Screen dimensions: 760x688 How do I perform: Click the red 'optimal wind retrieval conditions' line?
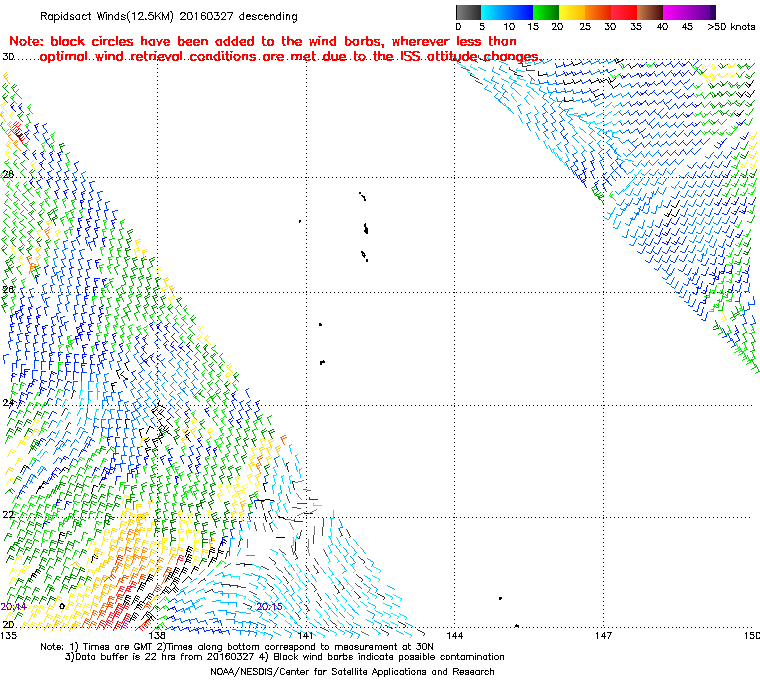tap(290, 56)
